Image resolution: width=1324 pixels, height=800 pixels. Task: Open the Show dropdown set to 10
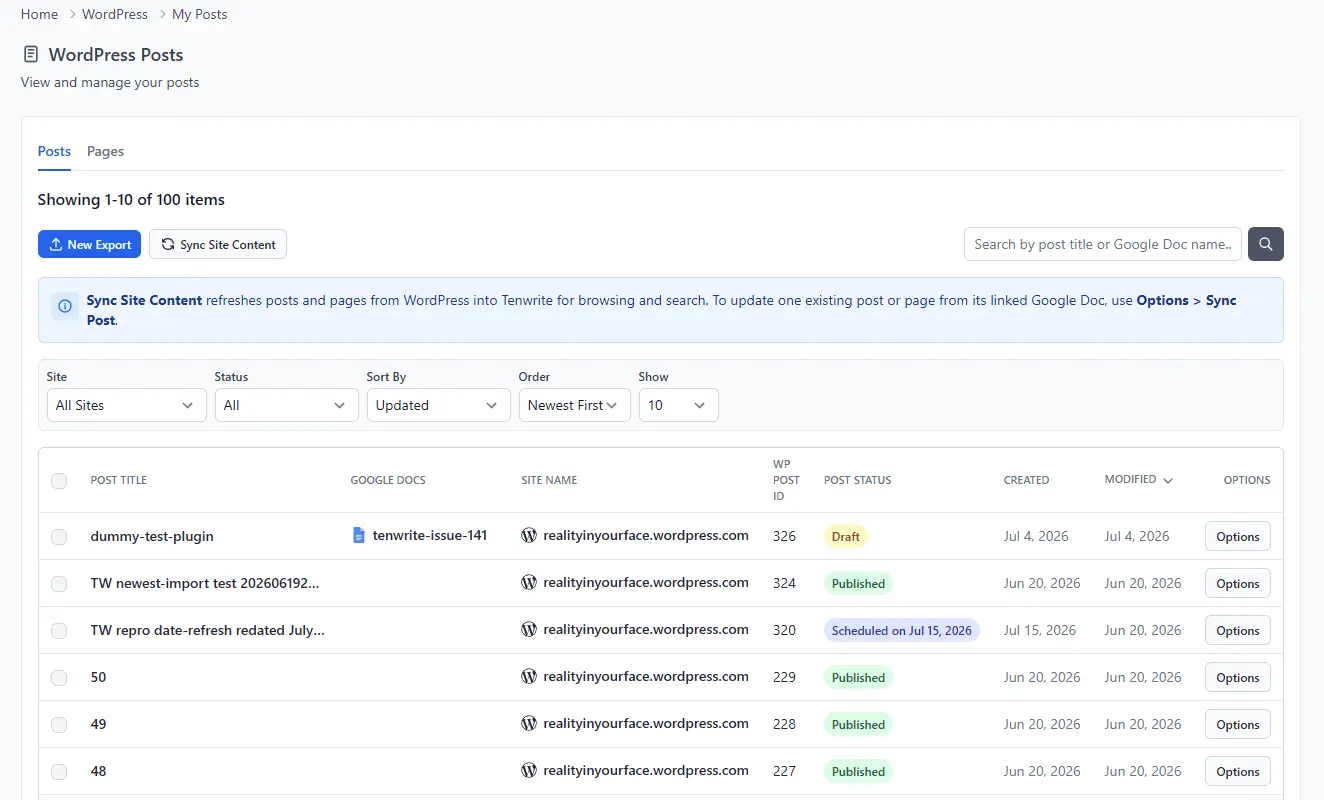pos(679,405)
